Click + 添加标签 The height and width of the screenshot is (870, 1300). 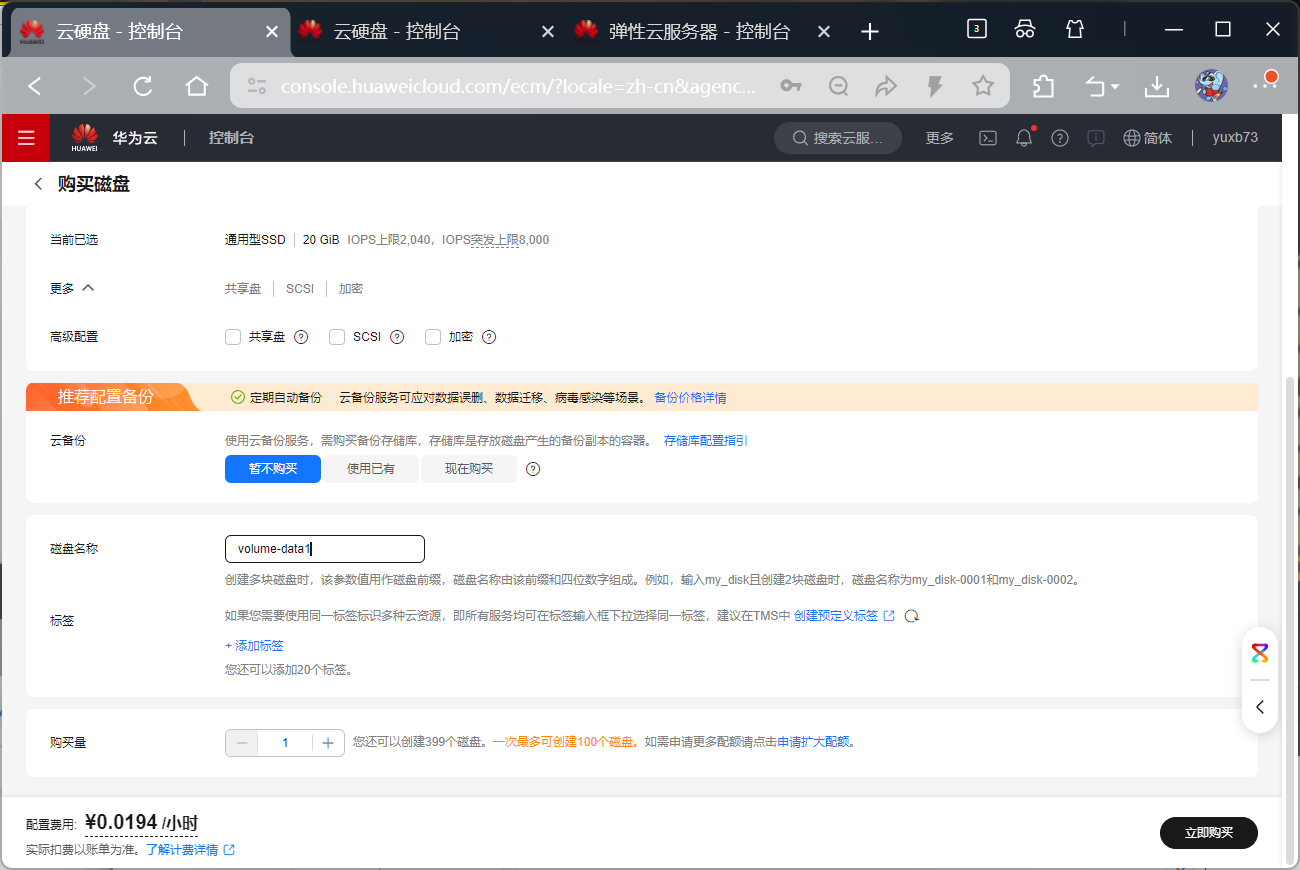[254, 646]
